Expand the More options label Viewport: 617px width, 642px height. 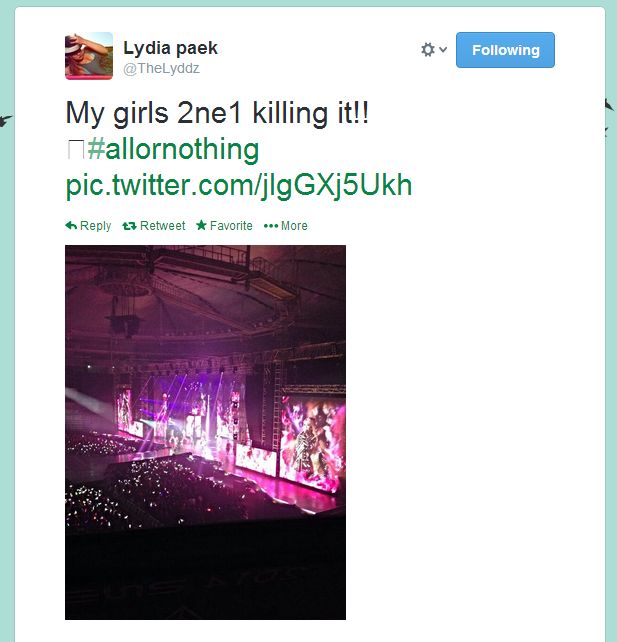(x=294, y=226)
